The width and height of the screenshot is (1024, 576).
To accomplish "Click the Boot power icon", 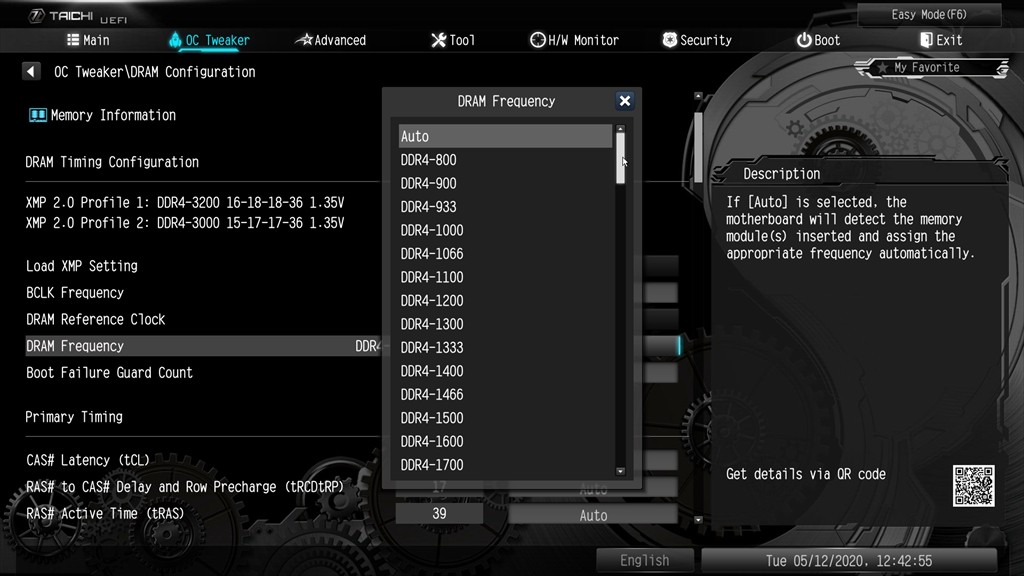I will pos(804,40).
